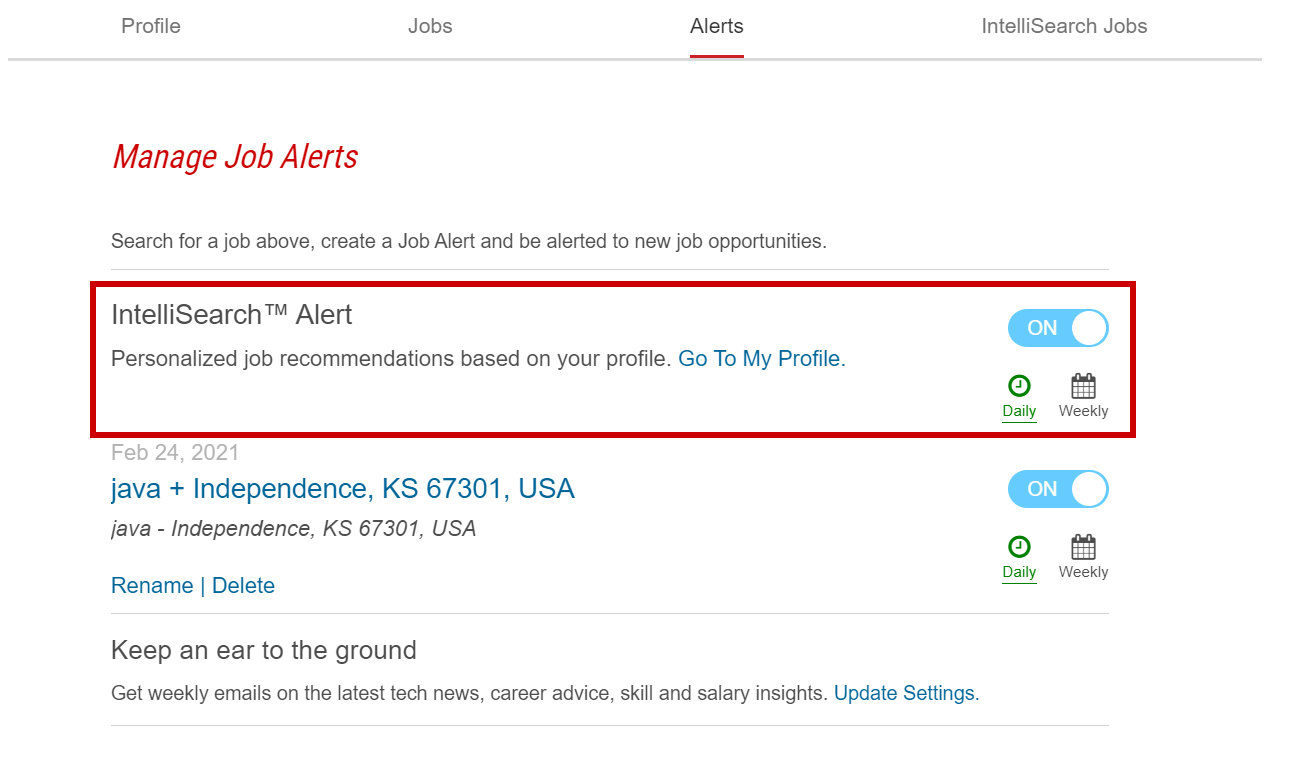The height and width of the screenshot is (773, 1299).
Task: Switch to the Jobs tab
Action: 430,26
